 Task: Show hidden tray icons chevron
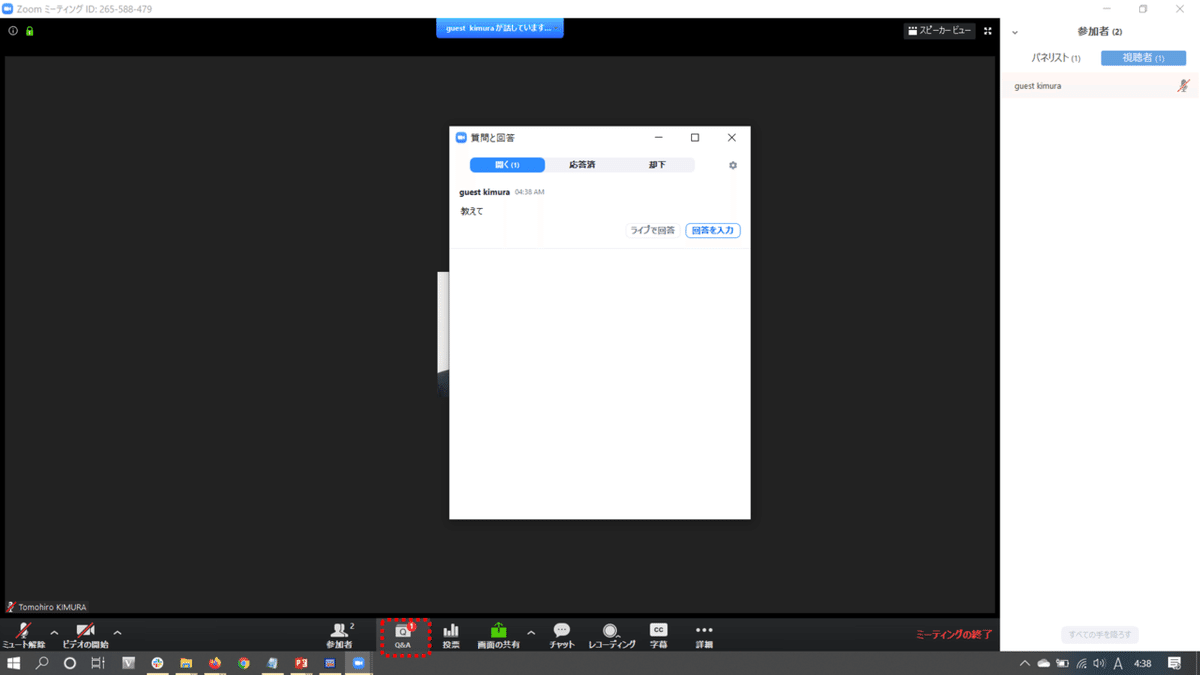coord(1025,664)
